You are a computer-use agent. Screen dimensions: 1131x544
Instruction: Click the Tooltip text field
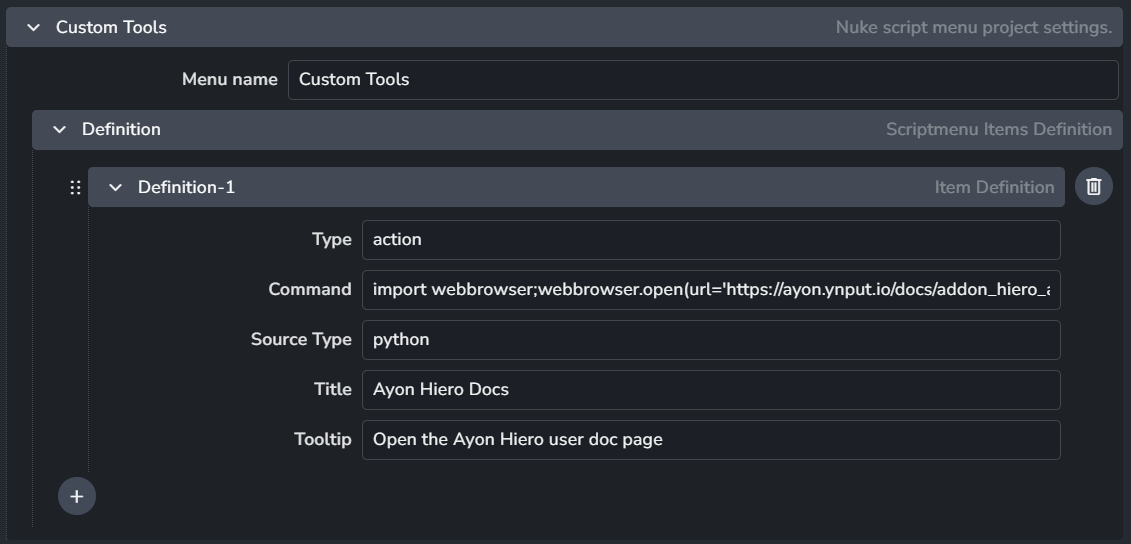711,439
